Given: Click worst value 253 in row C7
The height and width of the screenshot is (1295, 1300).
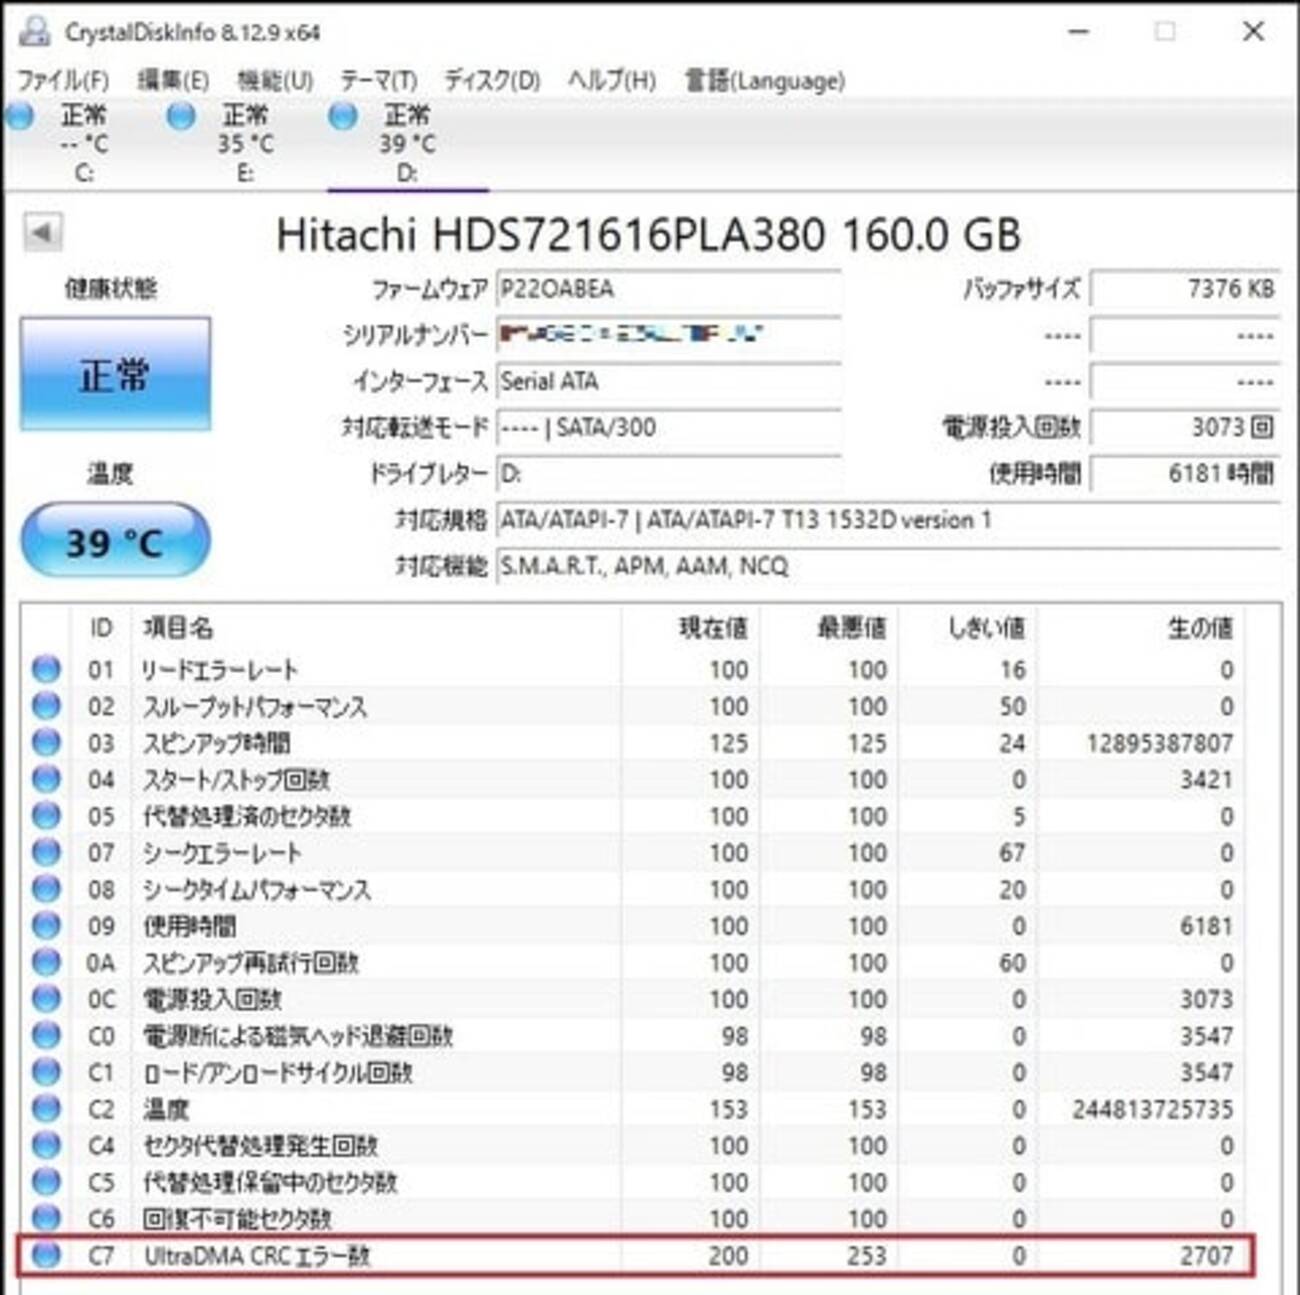Looking at the screenshot, I should click(866, 1255).
